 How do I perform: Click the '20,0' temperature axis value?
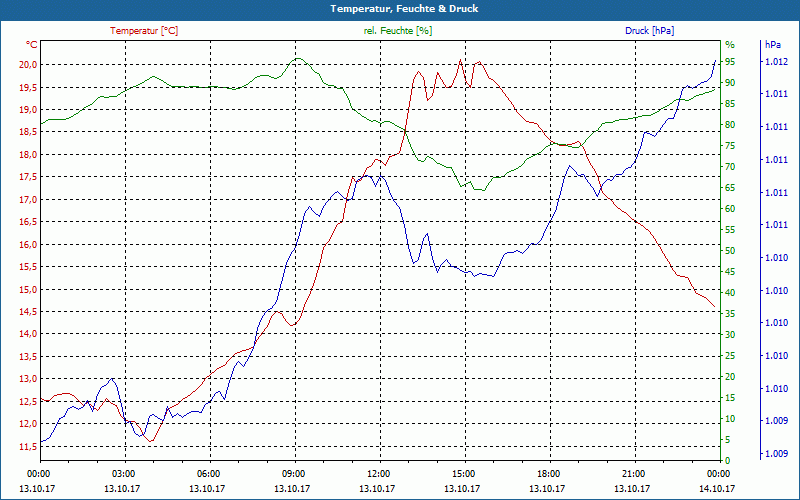tap(28, 64)
